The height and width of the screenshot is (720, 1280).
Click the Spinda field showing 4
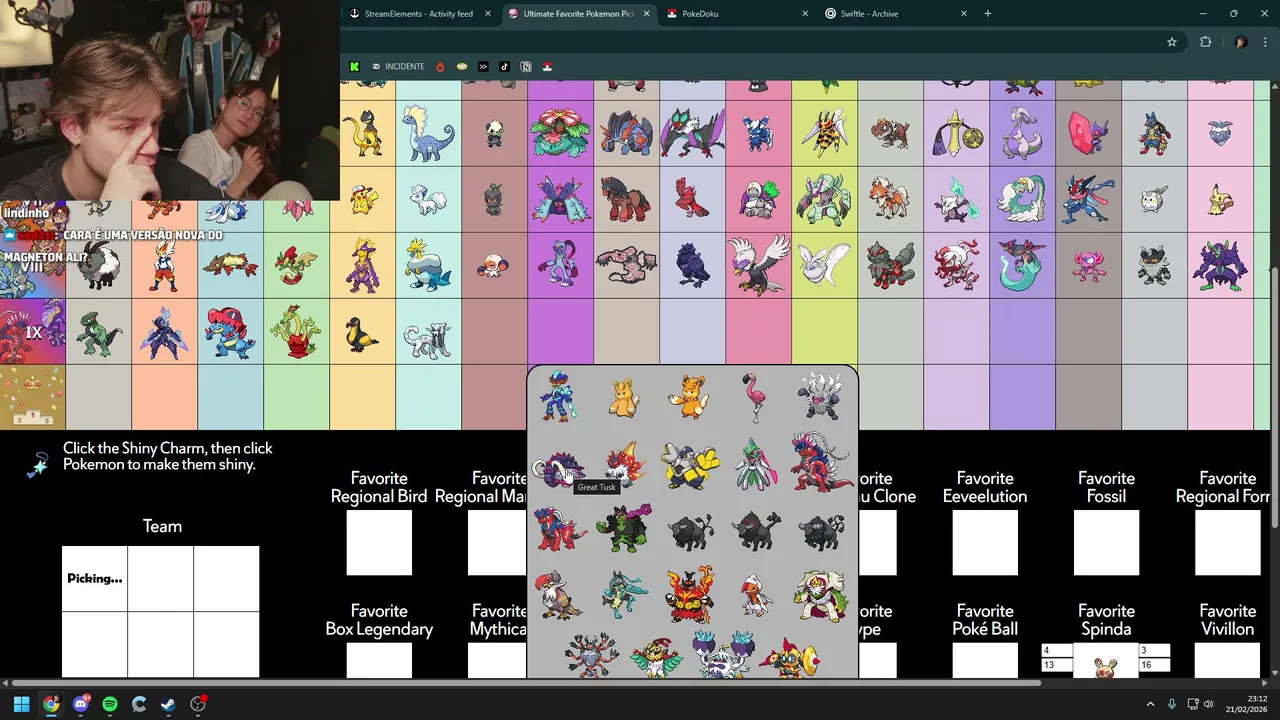click(1057, 650)
